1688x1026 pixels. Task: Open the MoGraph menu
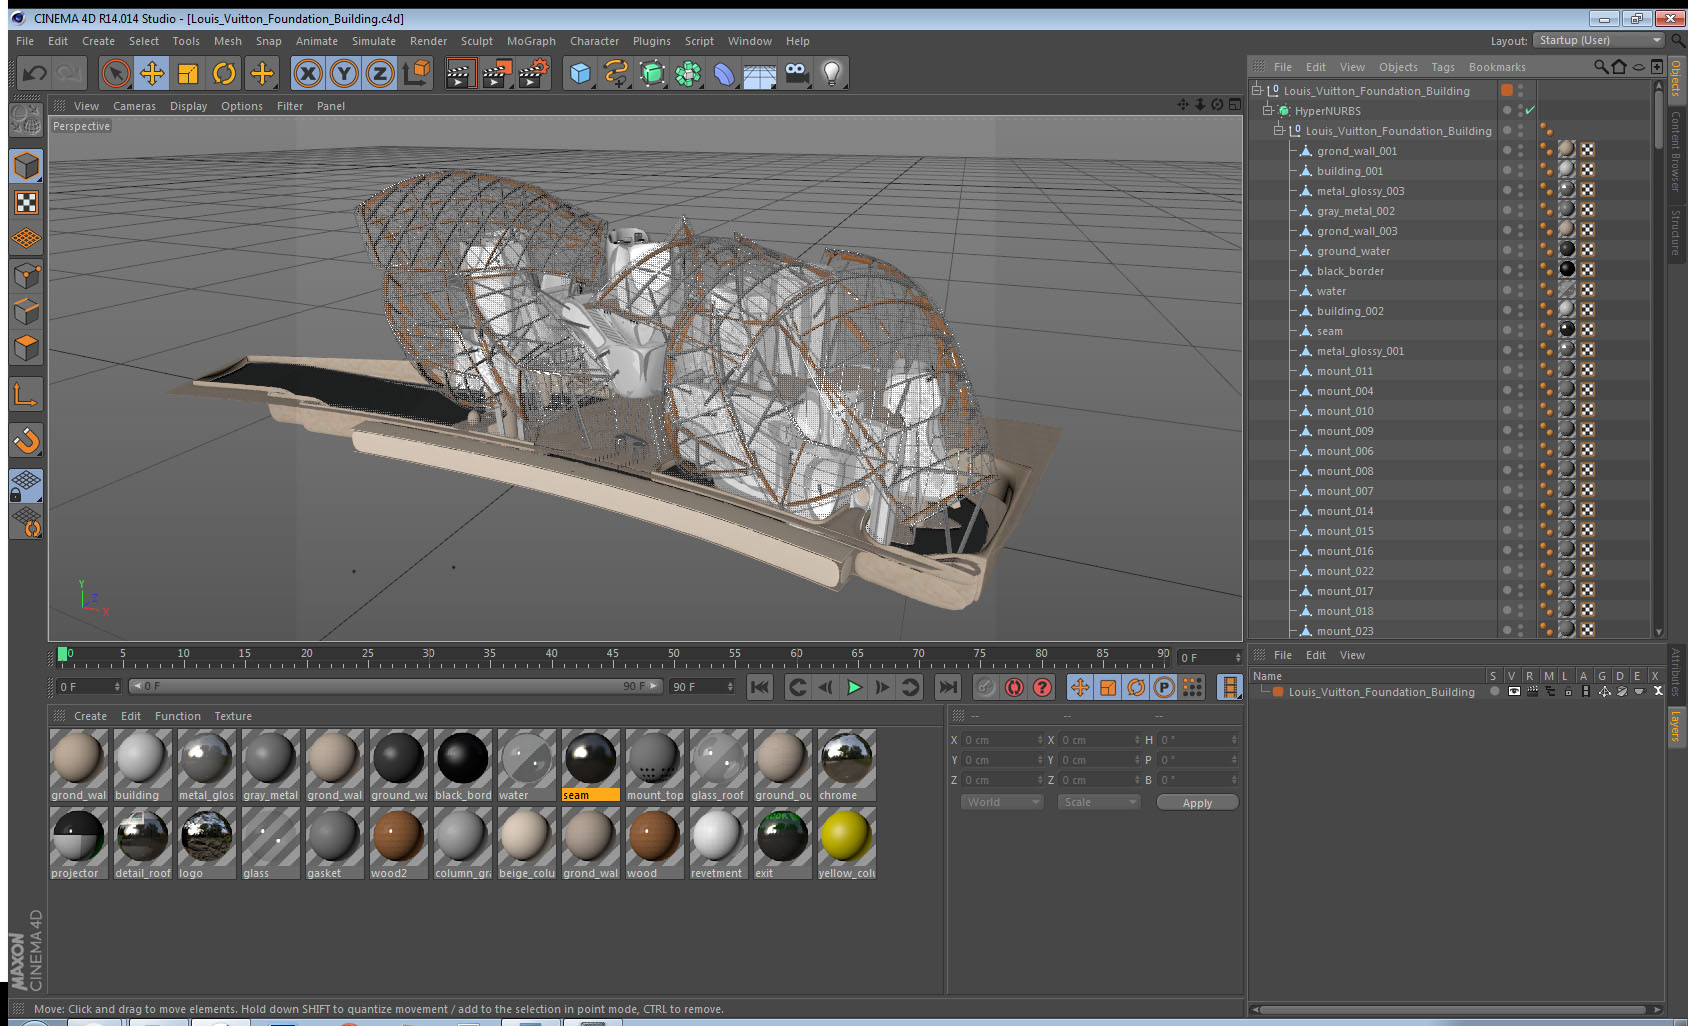pyautogui.click(x=531, y=41)
